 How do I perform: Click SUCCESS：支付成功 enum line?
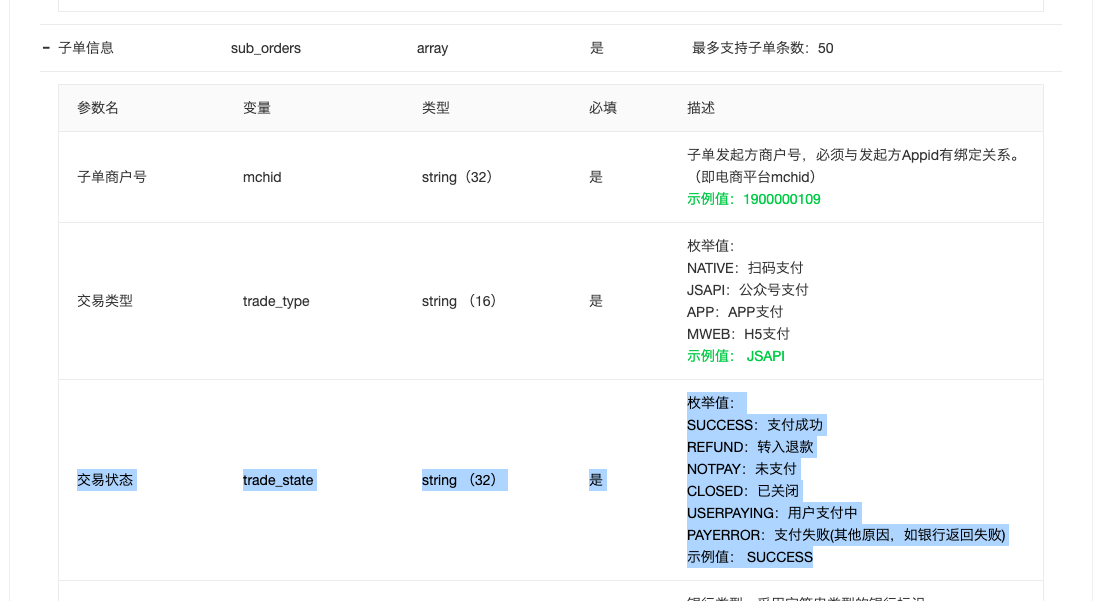[x=755, y=425]
